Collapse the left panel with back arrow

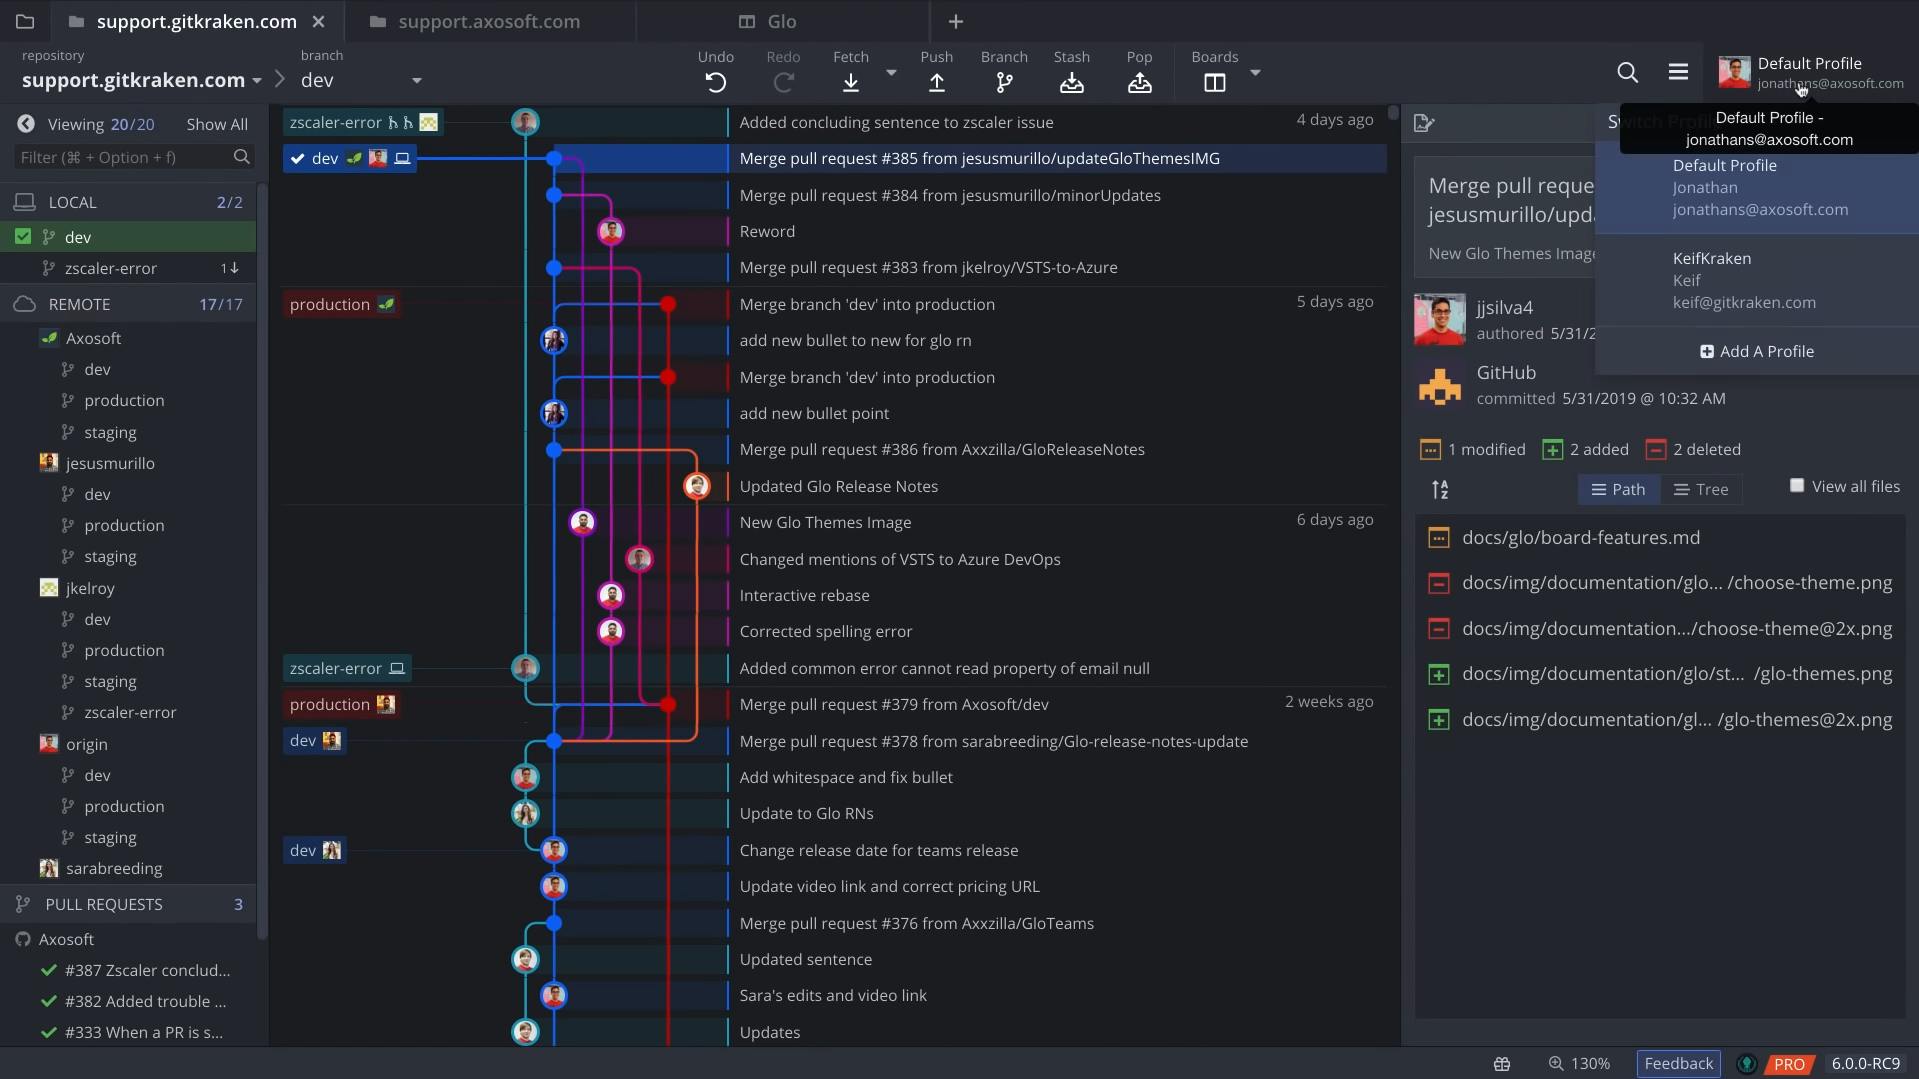point(26,124)
